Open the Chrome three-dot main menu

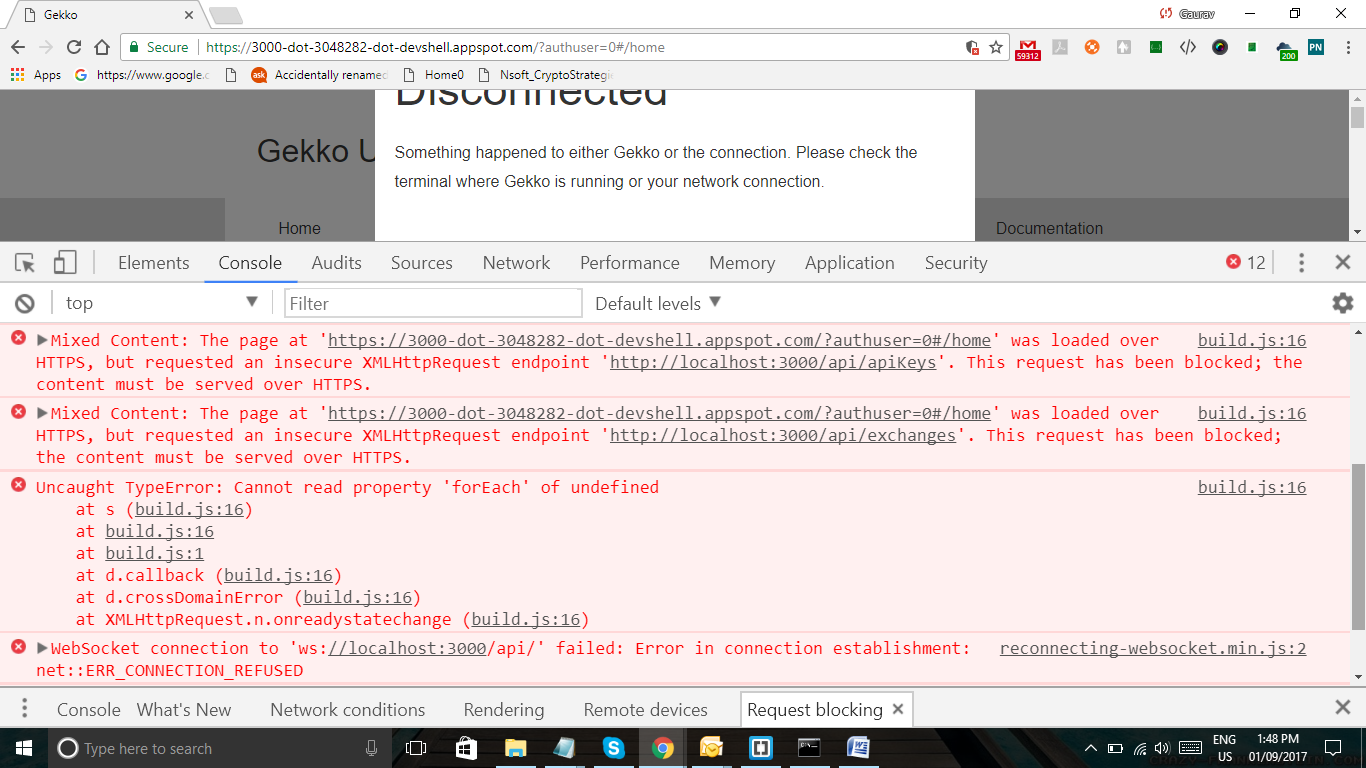tap(1346, 47)
